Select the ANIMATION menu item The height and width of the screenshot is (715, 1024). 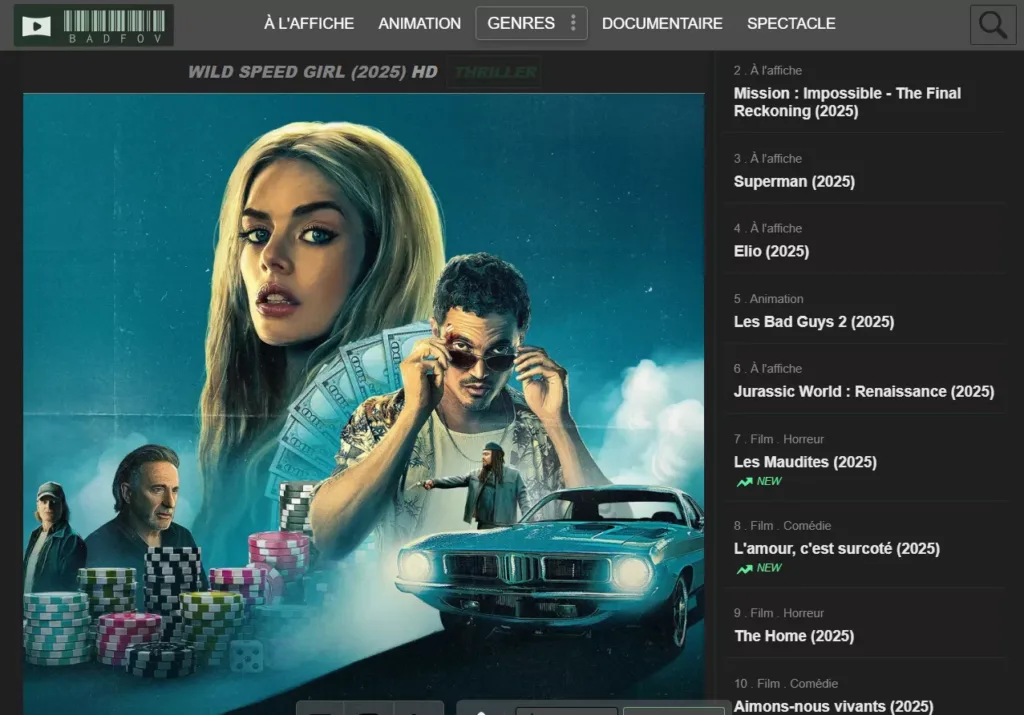[x=419, y=22]
